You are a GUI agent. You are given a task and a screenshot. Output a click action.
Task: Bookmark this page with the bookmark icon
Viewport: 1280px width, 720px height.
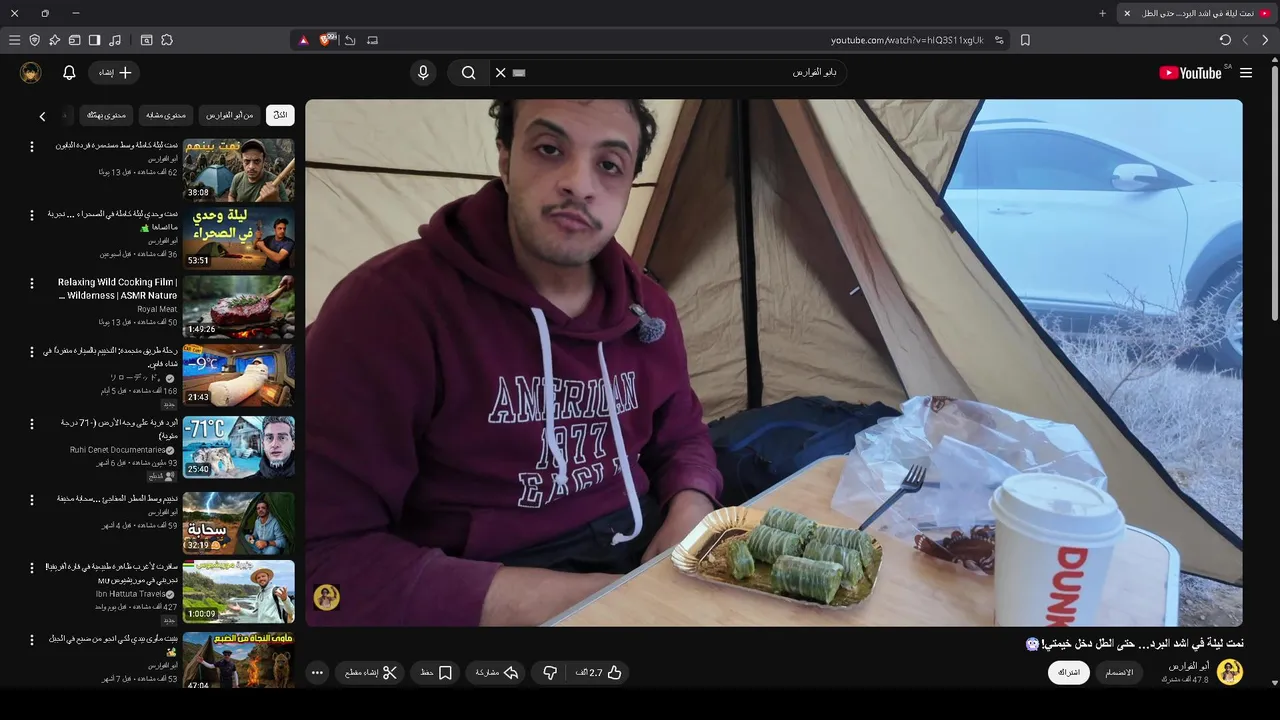(x=1025, y=40)
